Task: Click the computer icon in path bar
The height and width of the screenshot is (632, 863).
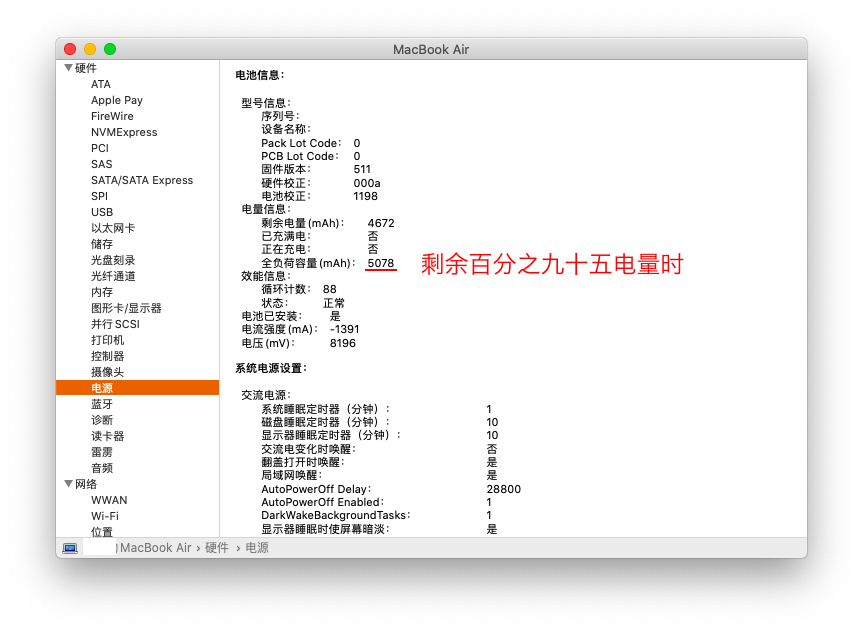Action: (70, 548)
